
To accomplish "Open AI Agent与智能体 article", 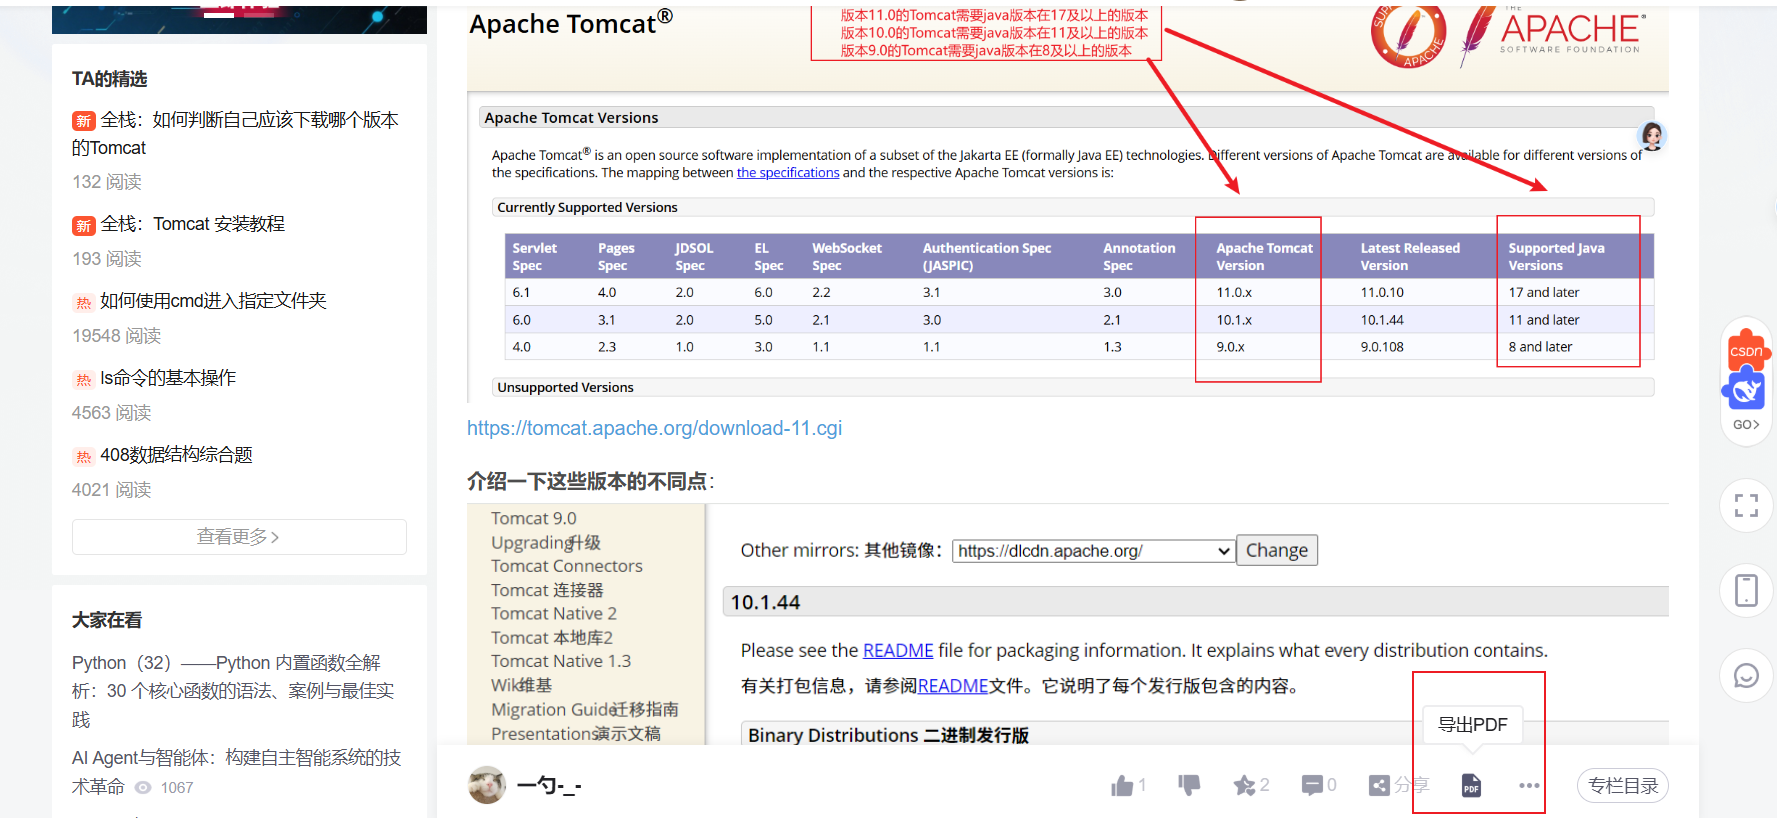I will tap(236, 772).
